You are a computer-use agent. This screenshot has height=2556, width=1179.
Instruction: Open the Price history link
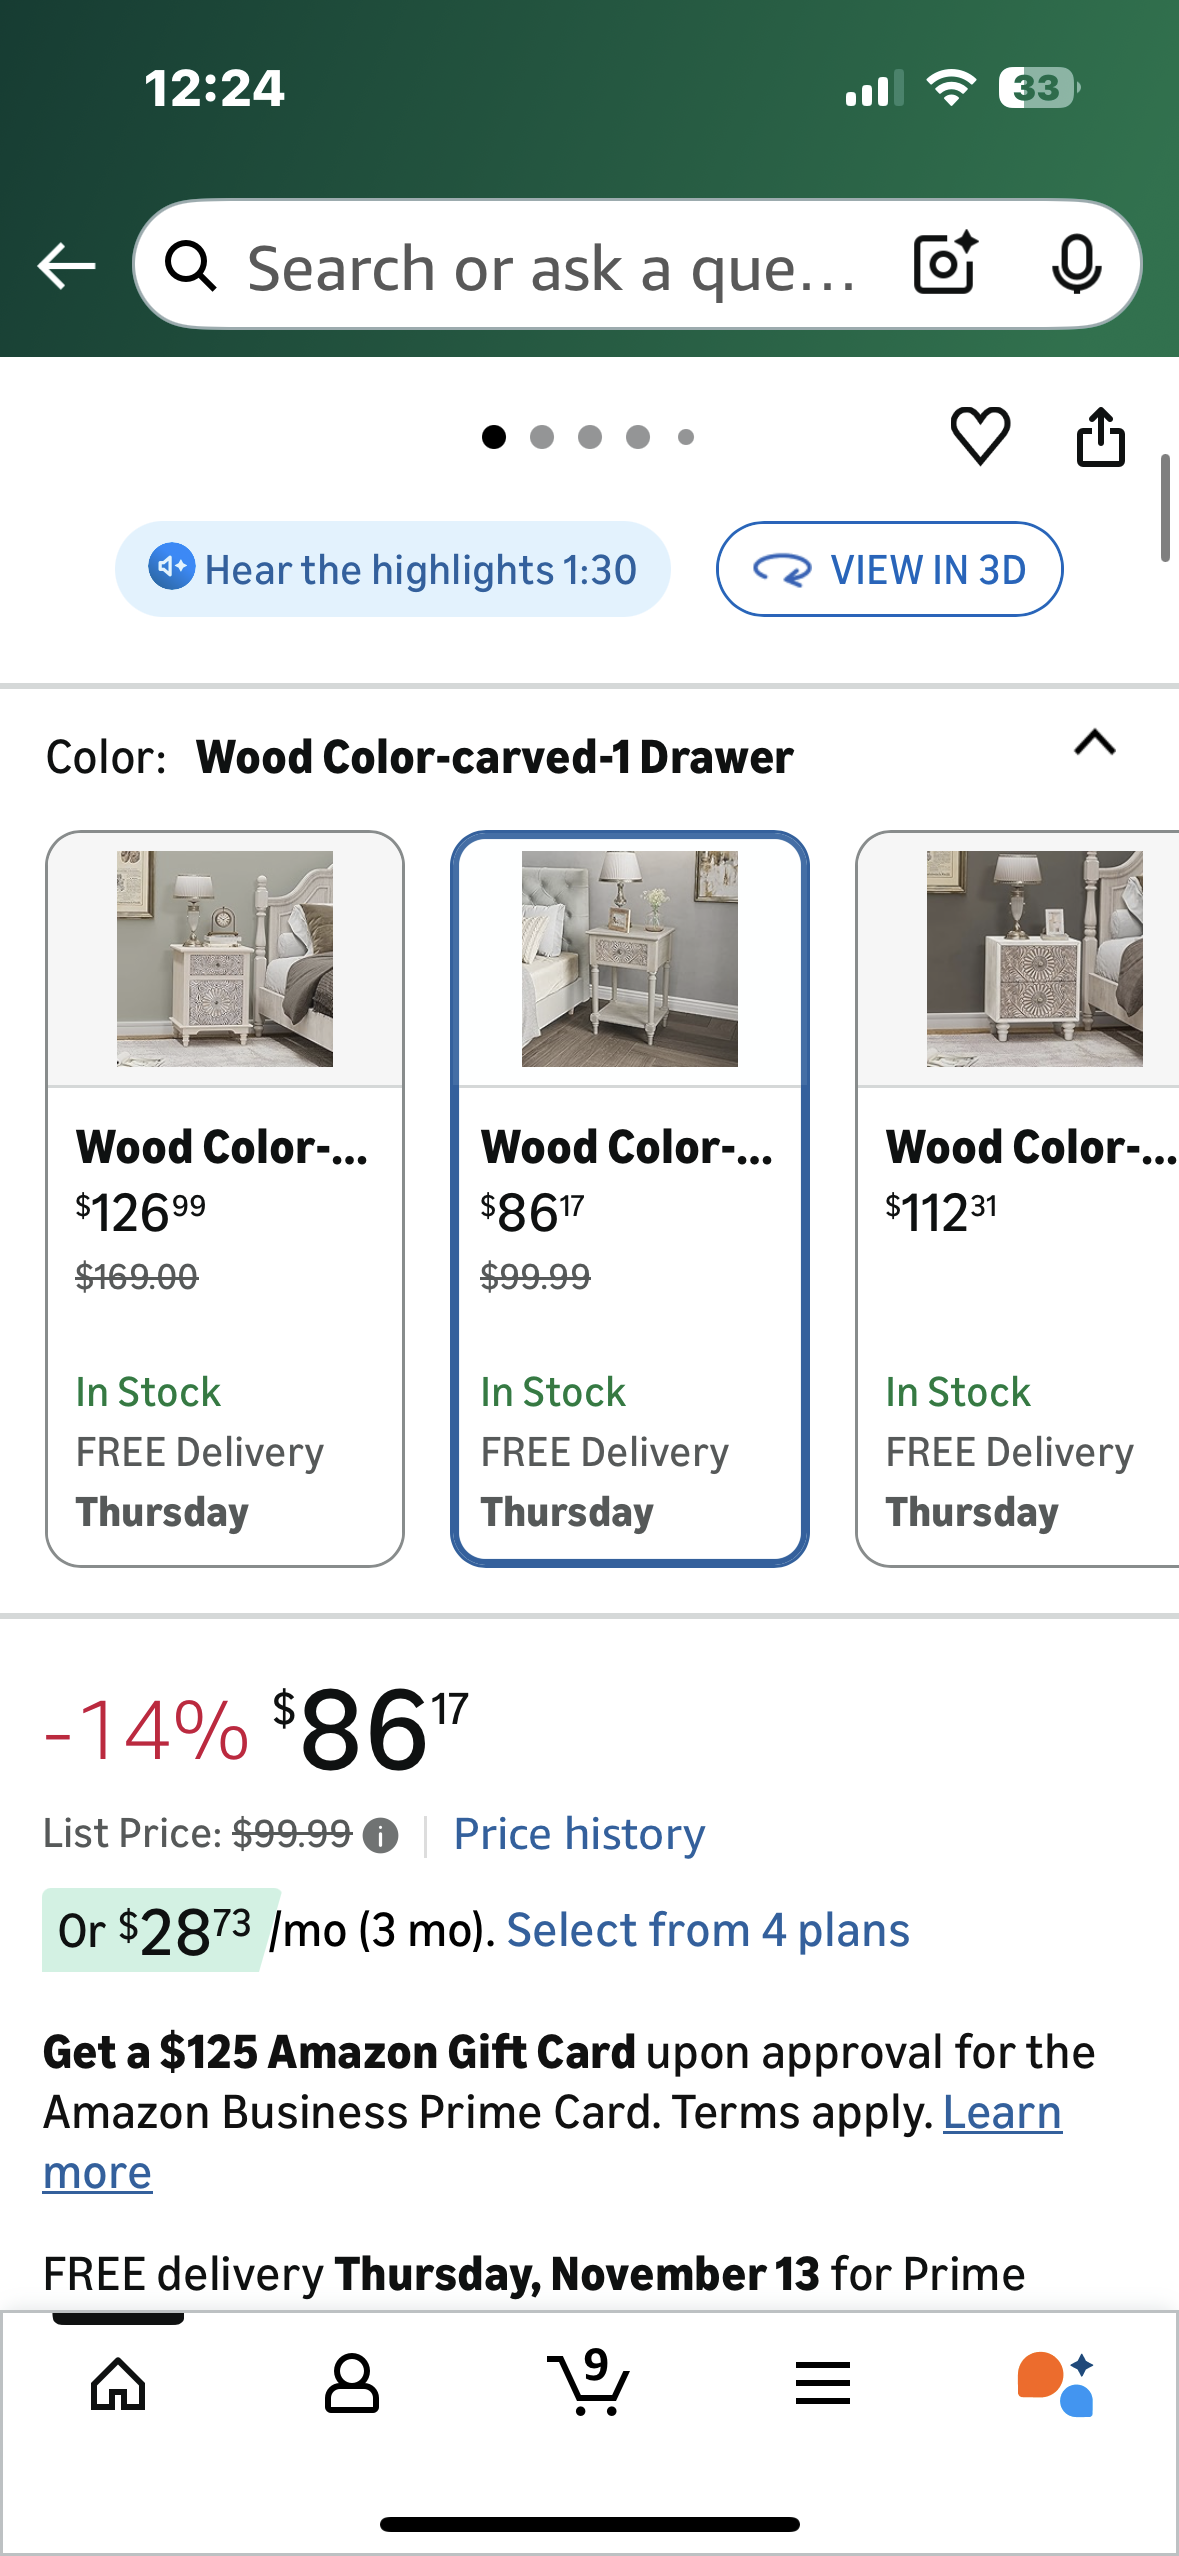coord(579,1834)
